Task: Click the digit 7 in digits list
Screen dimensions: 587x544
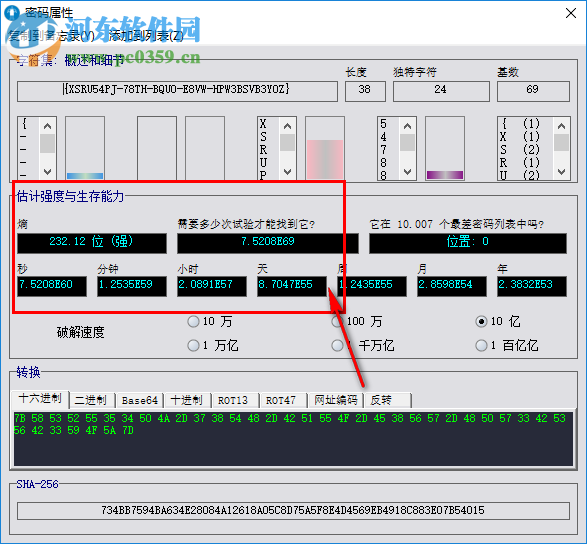Action: pos(383,149)
